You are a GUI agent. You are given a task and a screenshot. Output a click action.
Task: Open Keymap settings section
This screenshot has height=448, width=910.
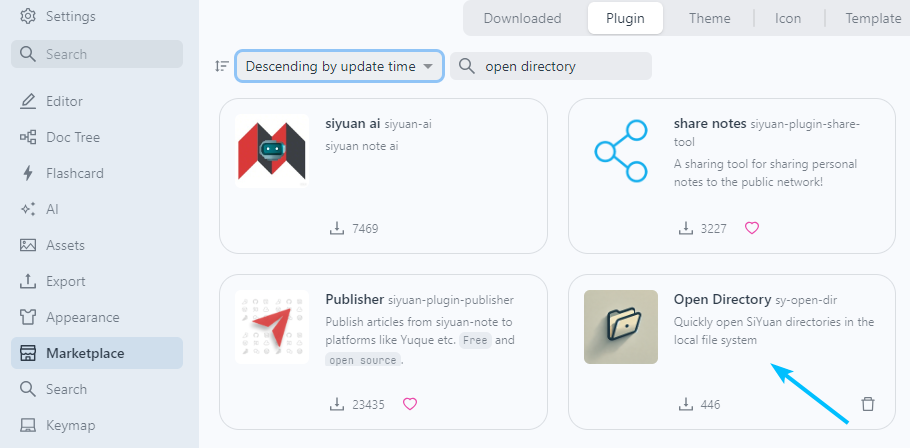(70, 425)
